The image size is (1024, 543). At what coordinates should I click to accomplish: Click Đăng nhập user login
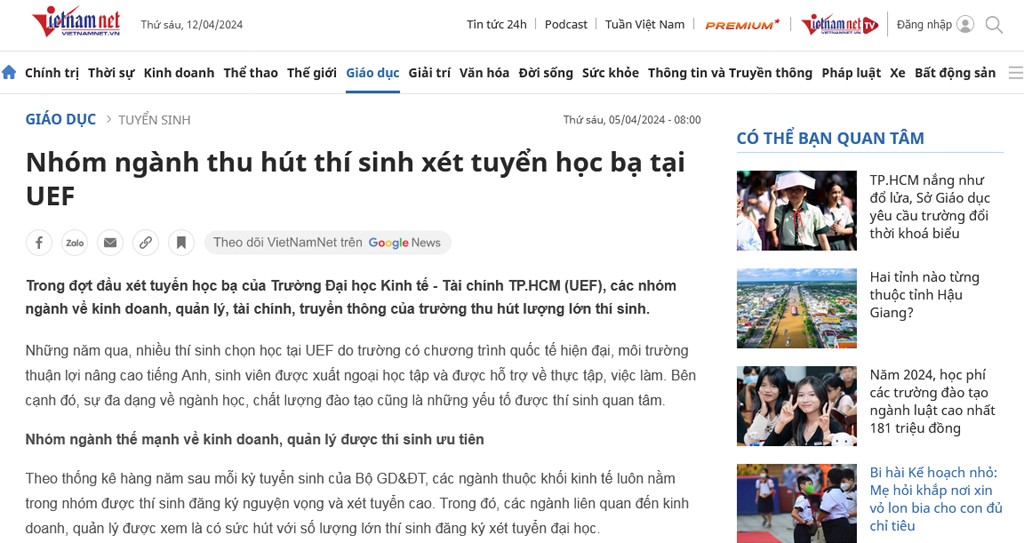934,24
